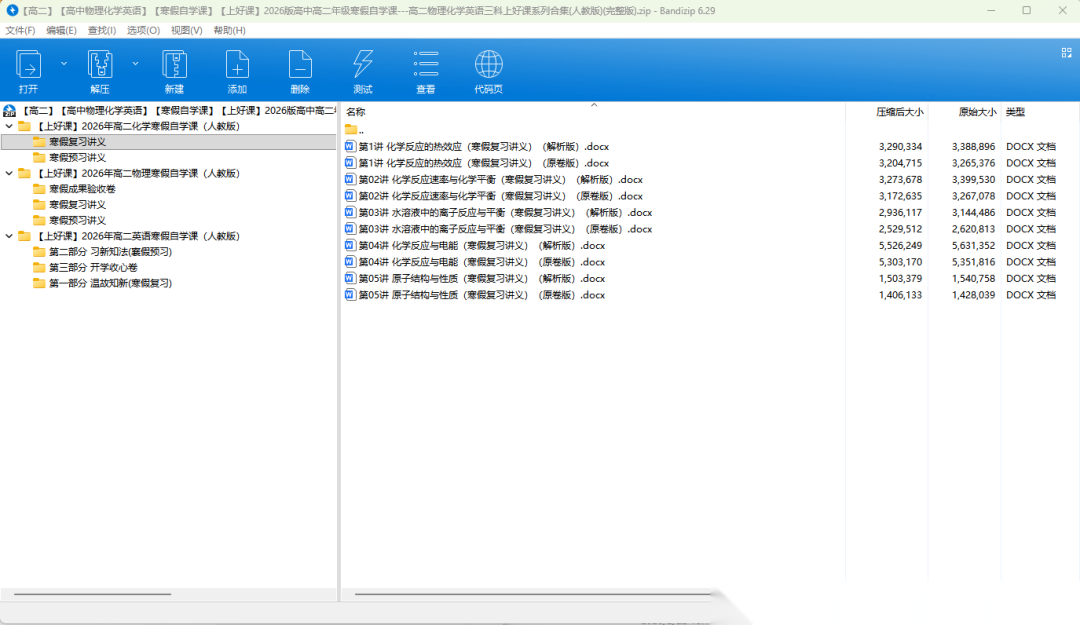This screenshot has width=1080, height=625.
Task: Sort by the 名称 column header
Action: (x=356, y=112)
